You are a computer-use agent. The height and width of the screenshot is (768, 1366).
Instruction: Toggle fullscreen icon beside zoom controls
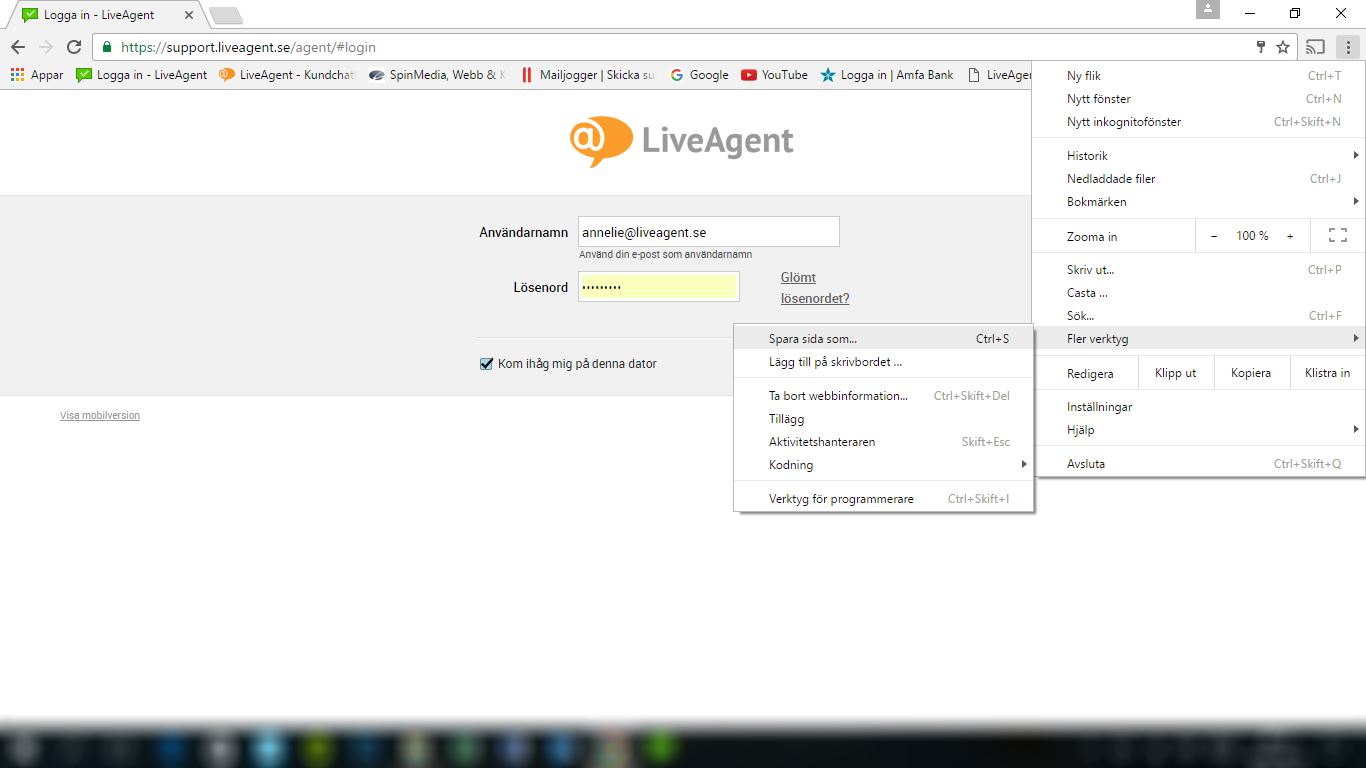pyautogui.click(x=1338, y=236)
